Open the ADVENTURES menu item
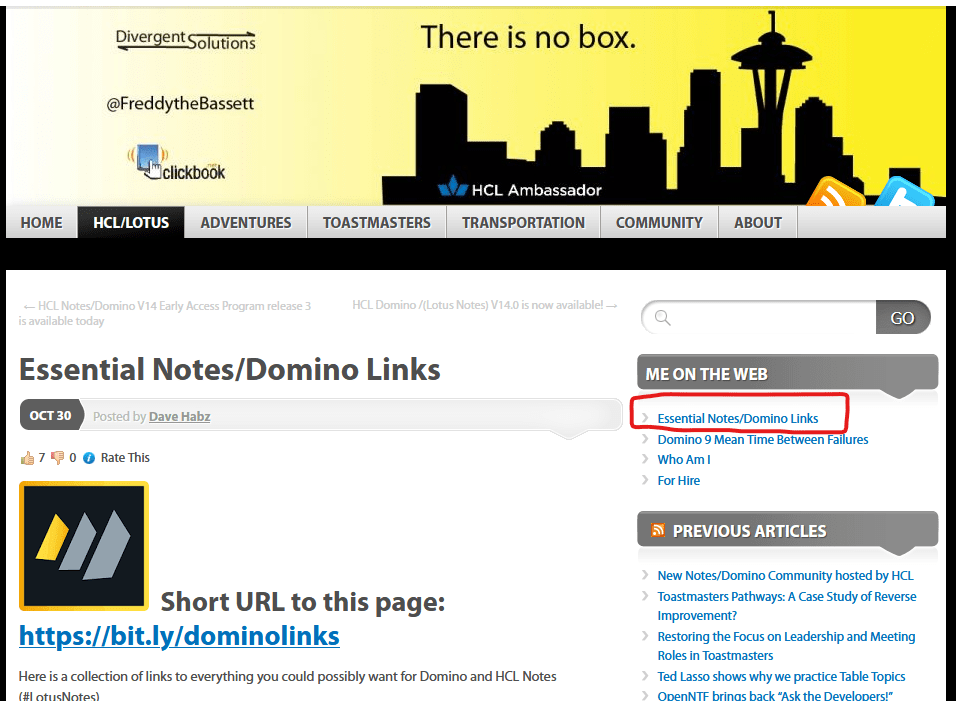The image size is (956, 701). (246, 222)
